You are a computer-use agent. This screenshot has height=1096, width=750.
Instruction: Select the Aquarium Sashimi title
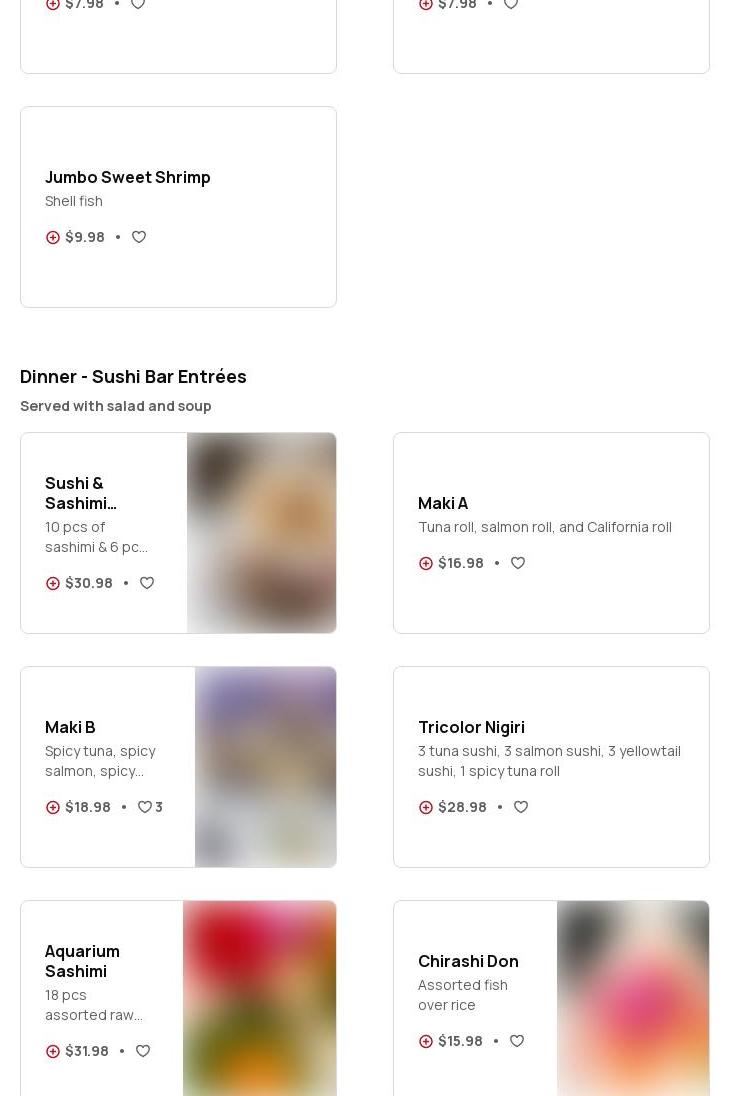pyautogui.click(x=82, y=961)
